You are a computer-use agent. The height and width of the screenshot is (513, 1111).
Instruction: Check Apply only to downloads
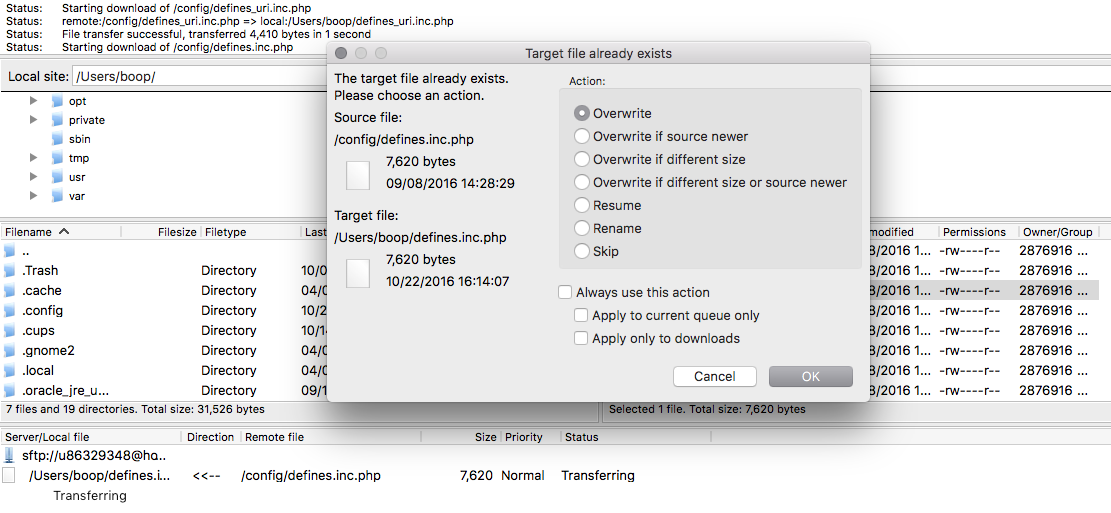(x=581, y=339)
